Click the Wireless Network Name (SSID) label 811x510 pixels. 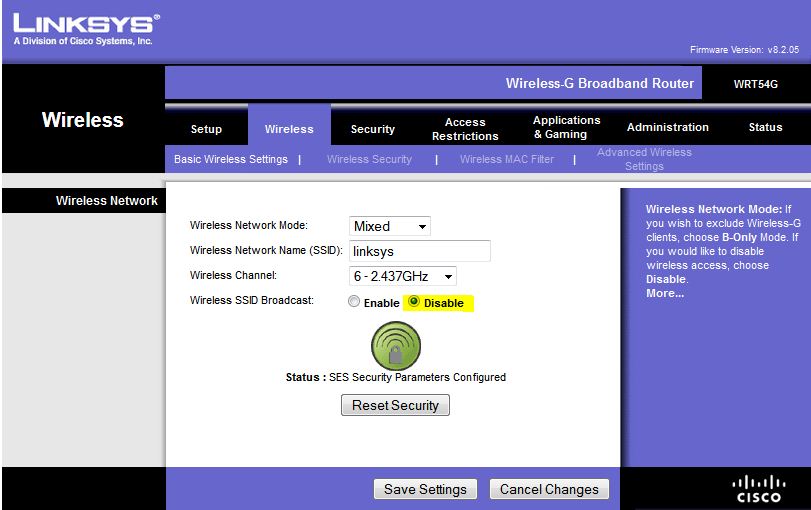pyautogui.click(x=266, y=250)
